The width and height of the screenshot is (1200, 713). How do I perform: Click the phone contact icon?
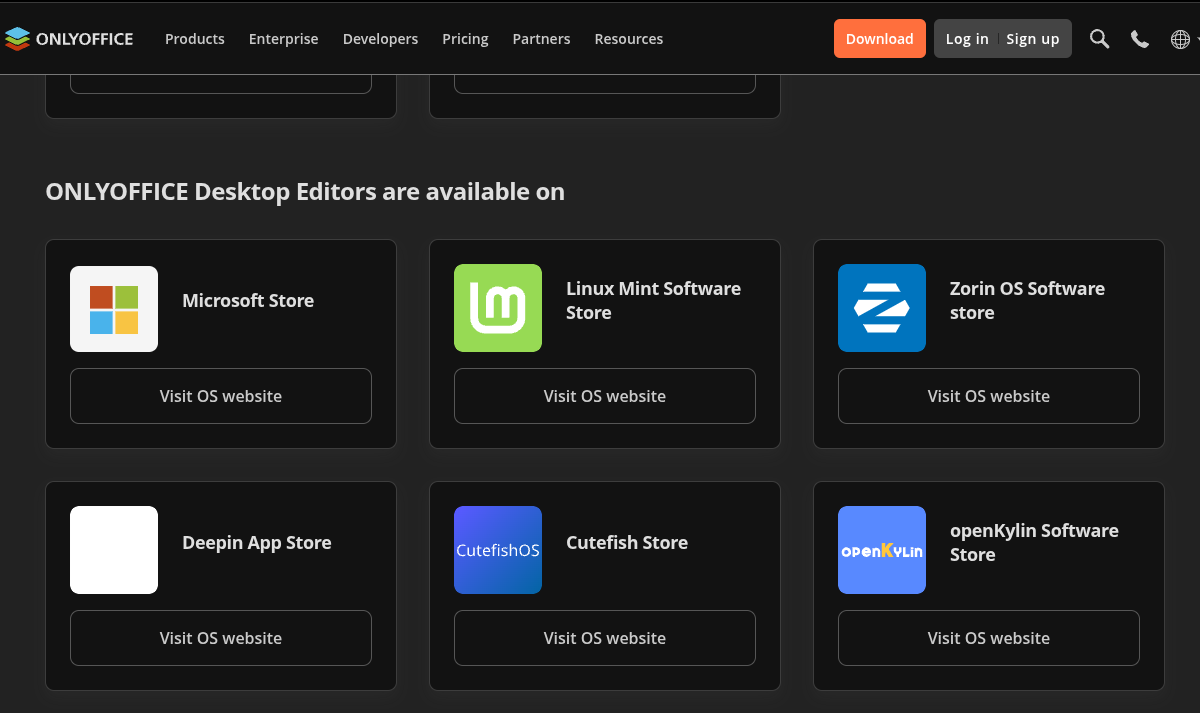click(x=1139, y=39)
